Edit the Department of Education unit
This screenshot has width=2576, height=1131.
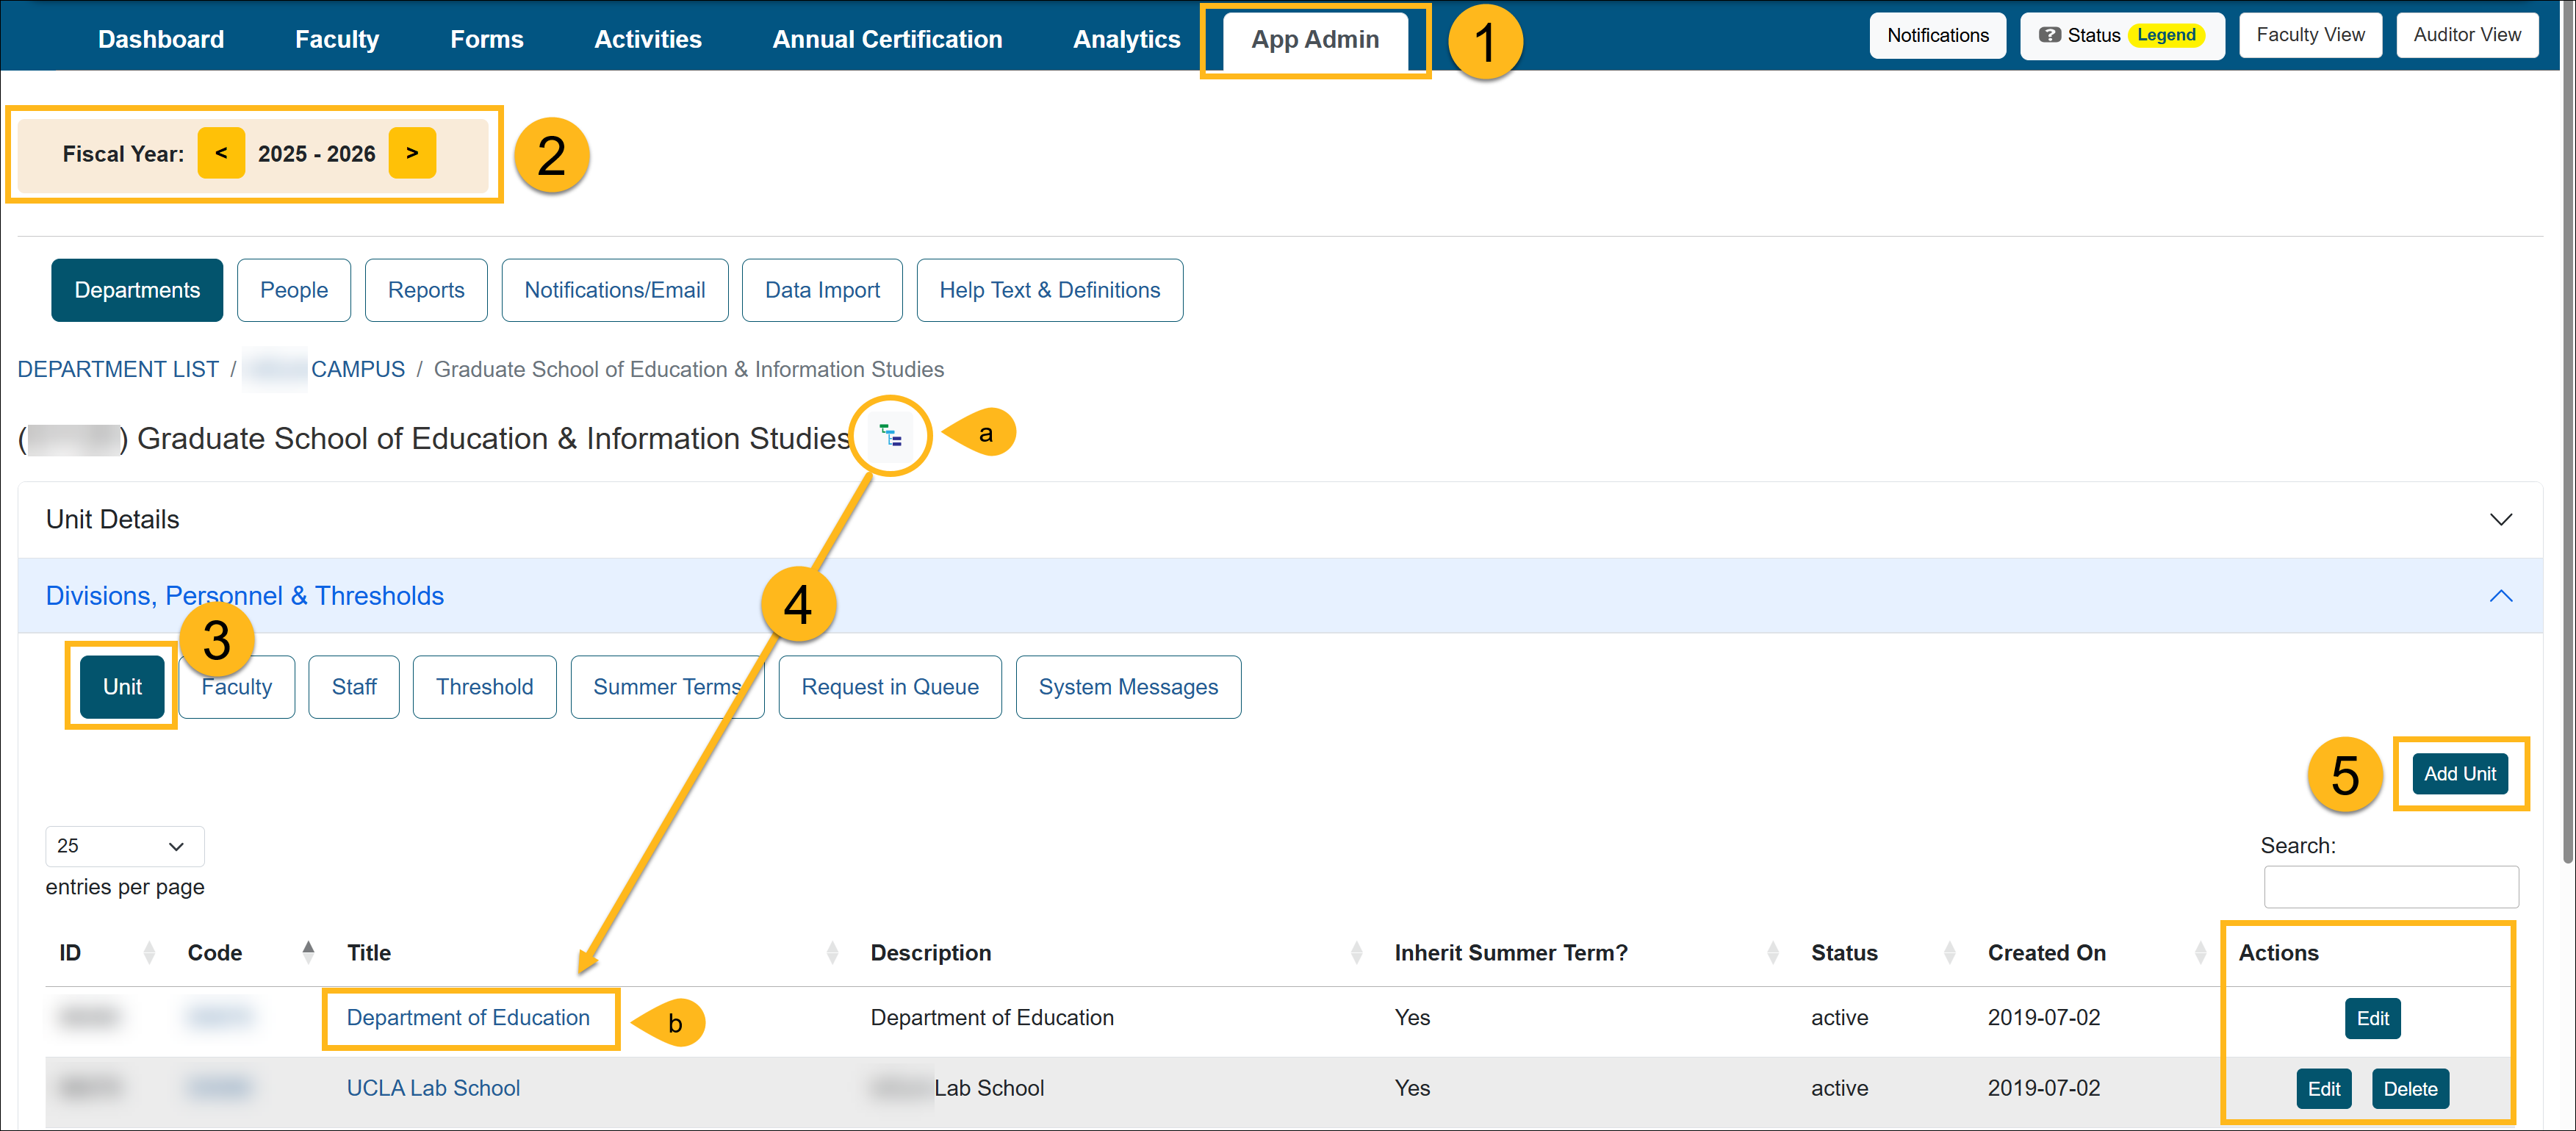[x=2373, y=1017]
